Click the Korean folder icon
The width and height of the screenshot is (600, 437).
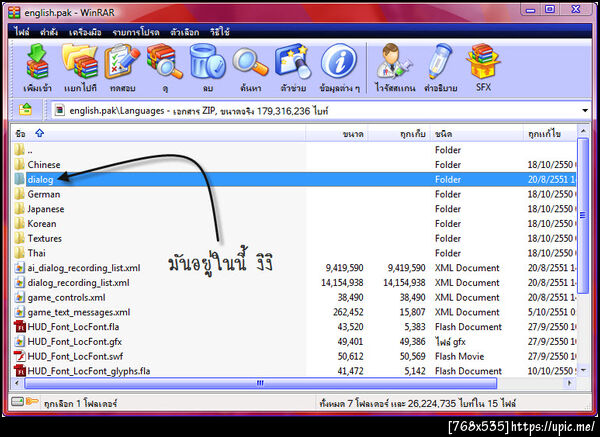coord(20,223)
